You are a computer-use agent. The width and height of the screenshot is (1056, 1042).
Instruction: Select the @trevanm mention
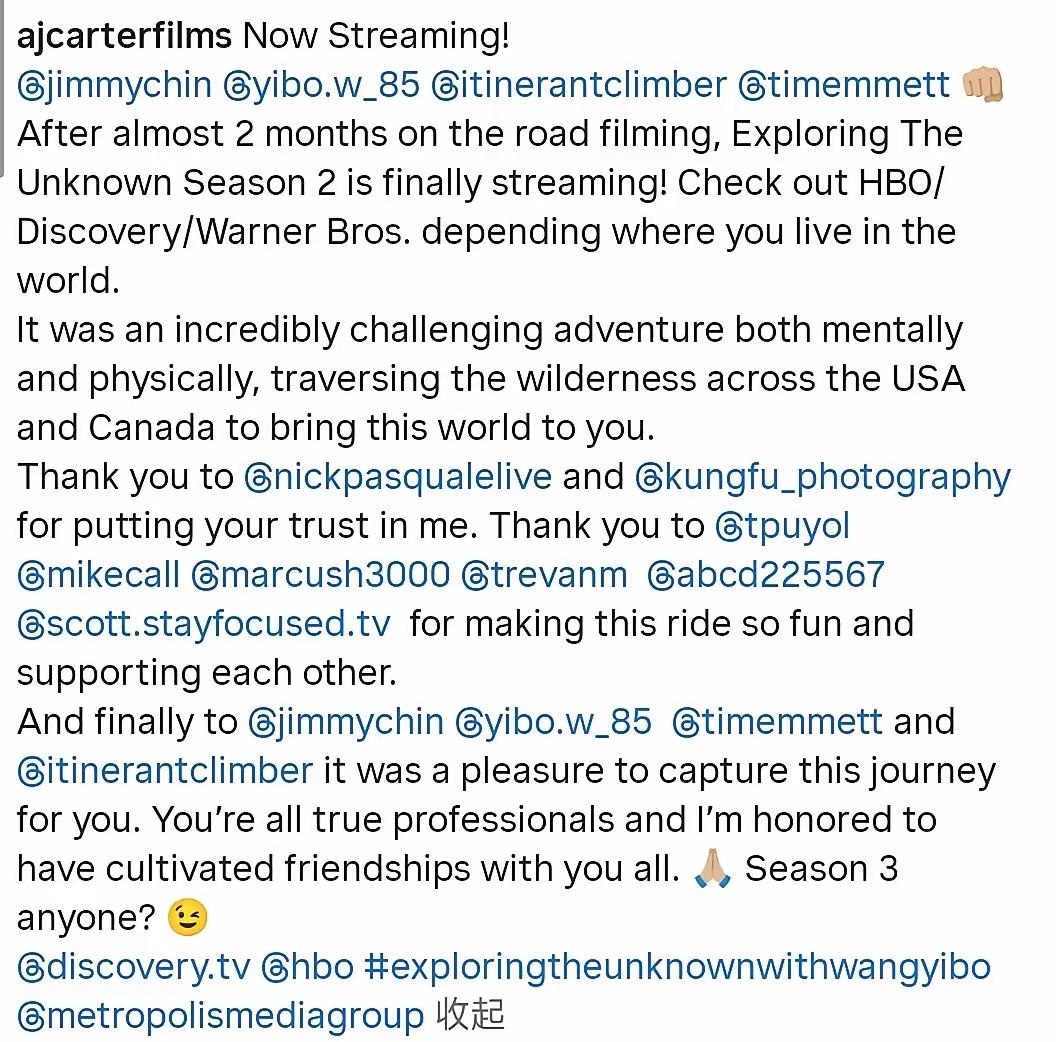[x=544, y=575]
